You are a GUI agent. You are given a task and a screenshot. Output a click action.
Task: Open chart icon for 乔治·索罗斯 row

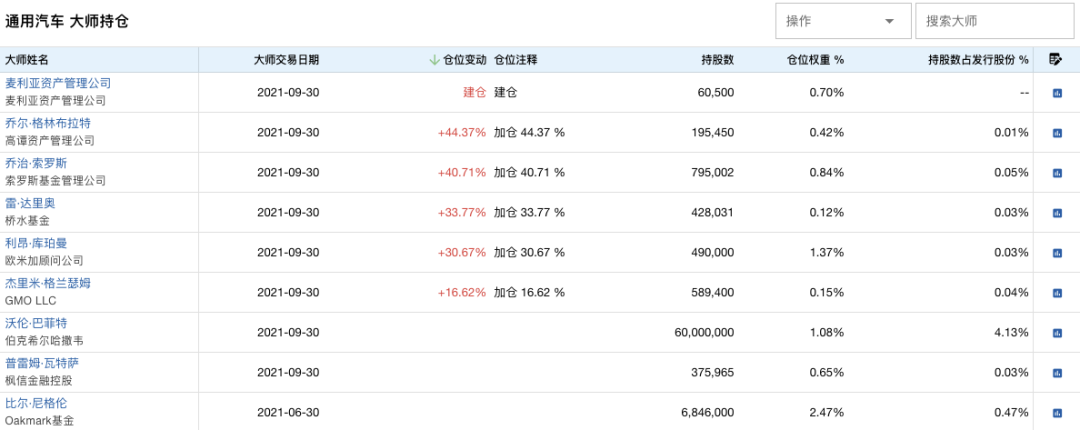[x=1057, y=173]
